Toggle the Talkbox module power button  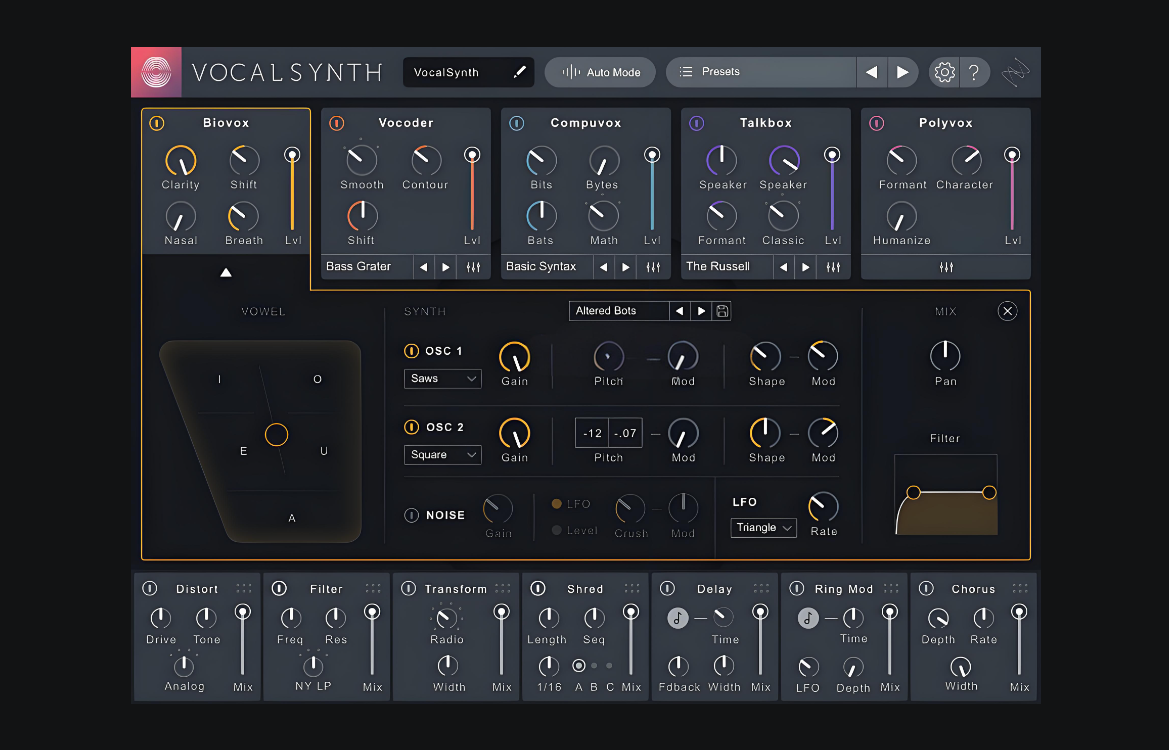click(x=696, y=123)
